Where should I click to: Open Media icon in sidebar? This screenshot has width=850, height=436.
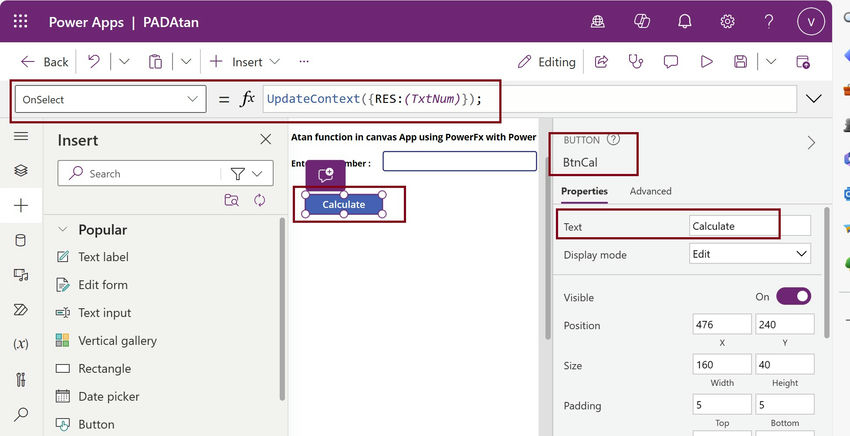21,275
